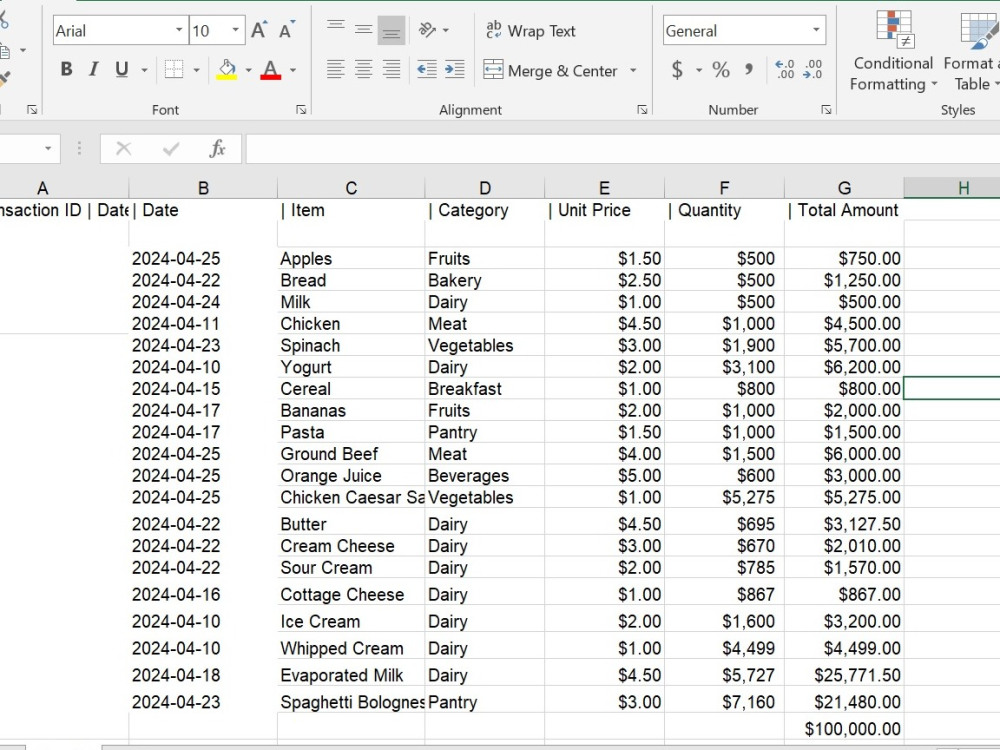This screenshot has width=1000, height=750.
Task: Increase font size with large A
Action: point(258,30)
